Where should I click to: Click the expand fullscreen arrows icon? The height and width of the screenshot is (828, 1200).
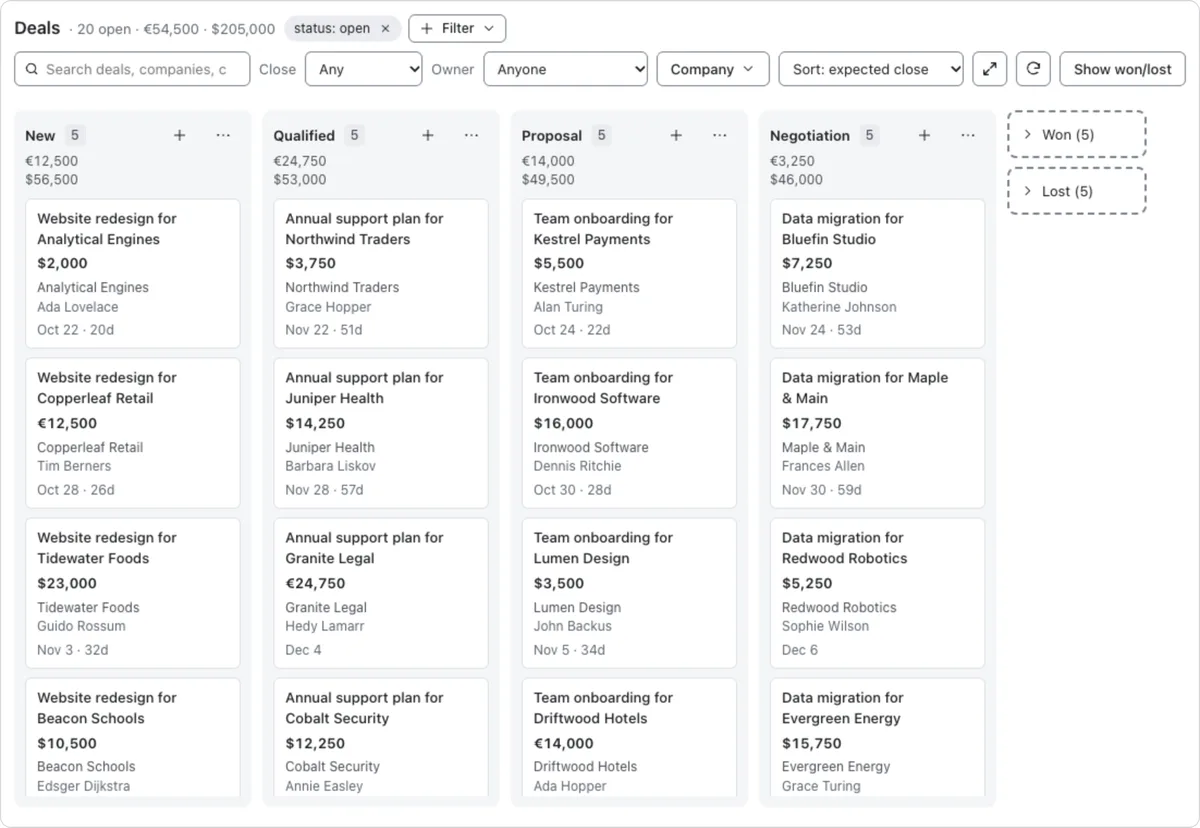989,69
